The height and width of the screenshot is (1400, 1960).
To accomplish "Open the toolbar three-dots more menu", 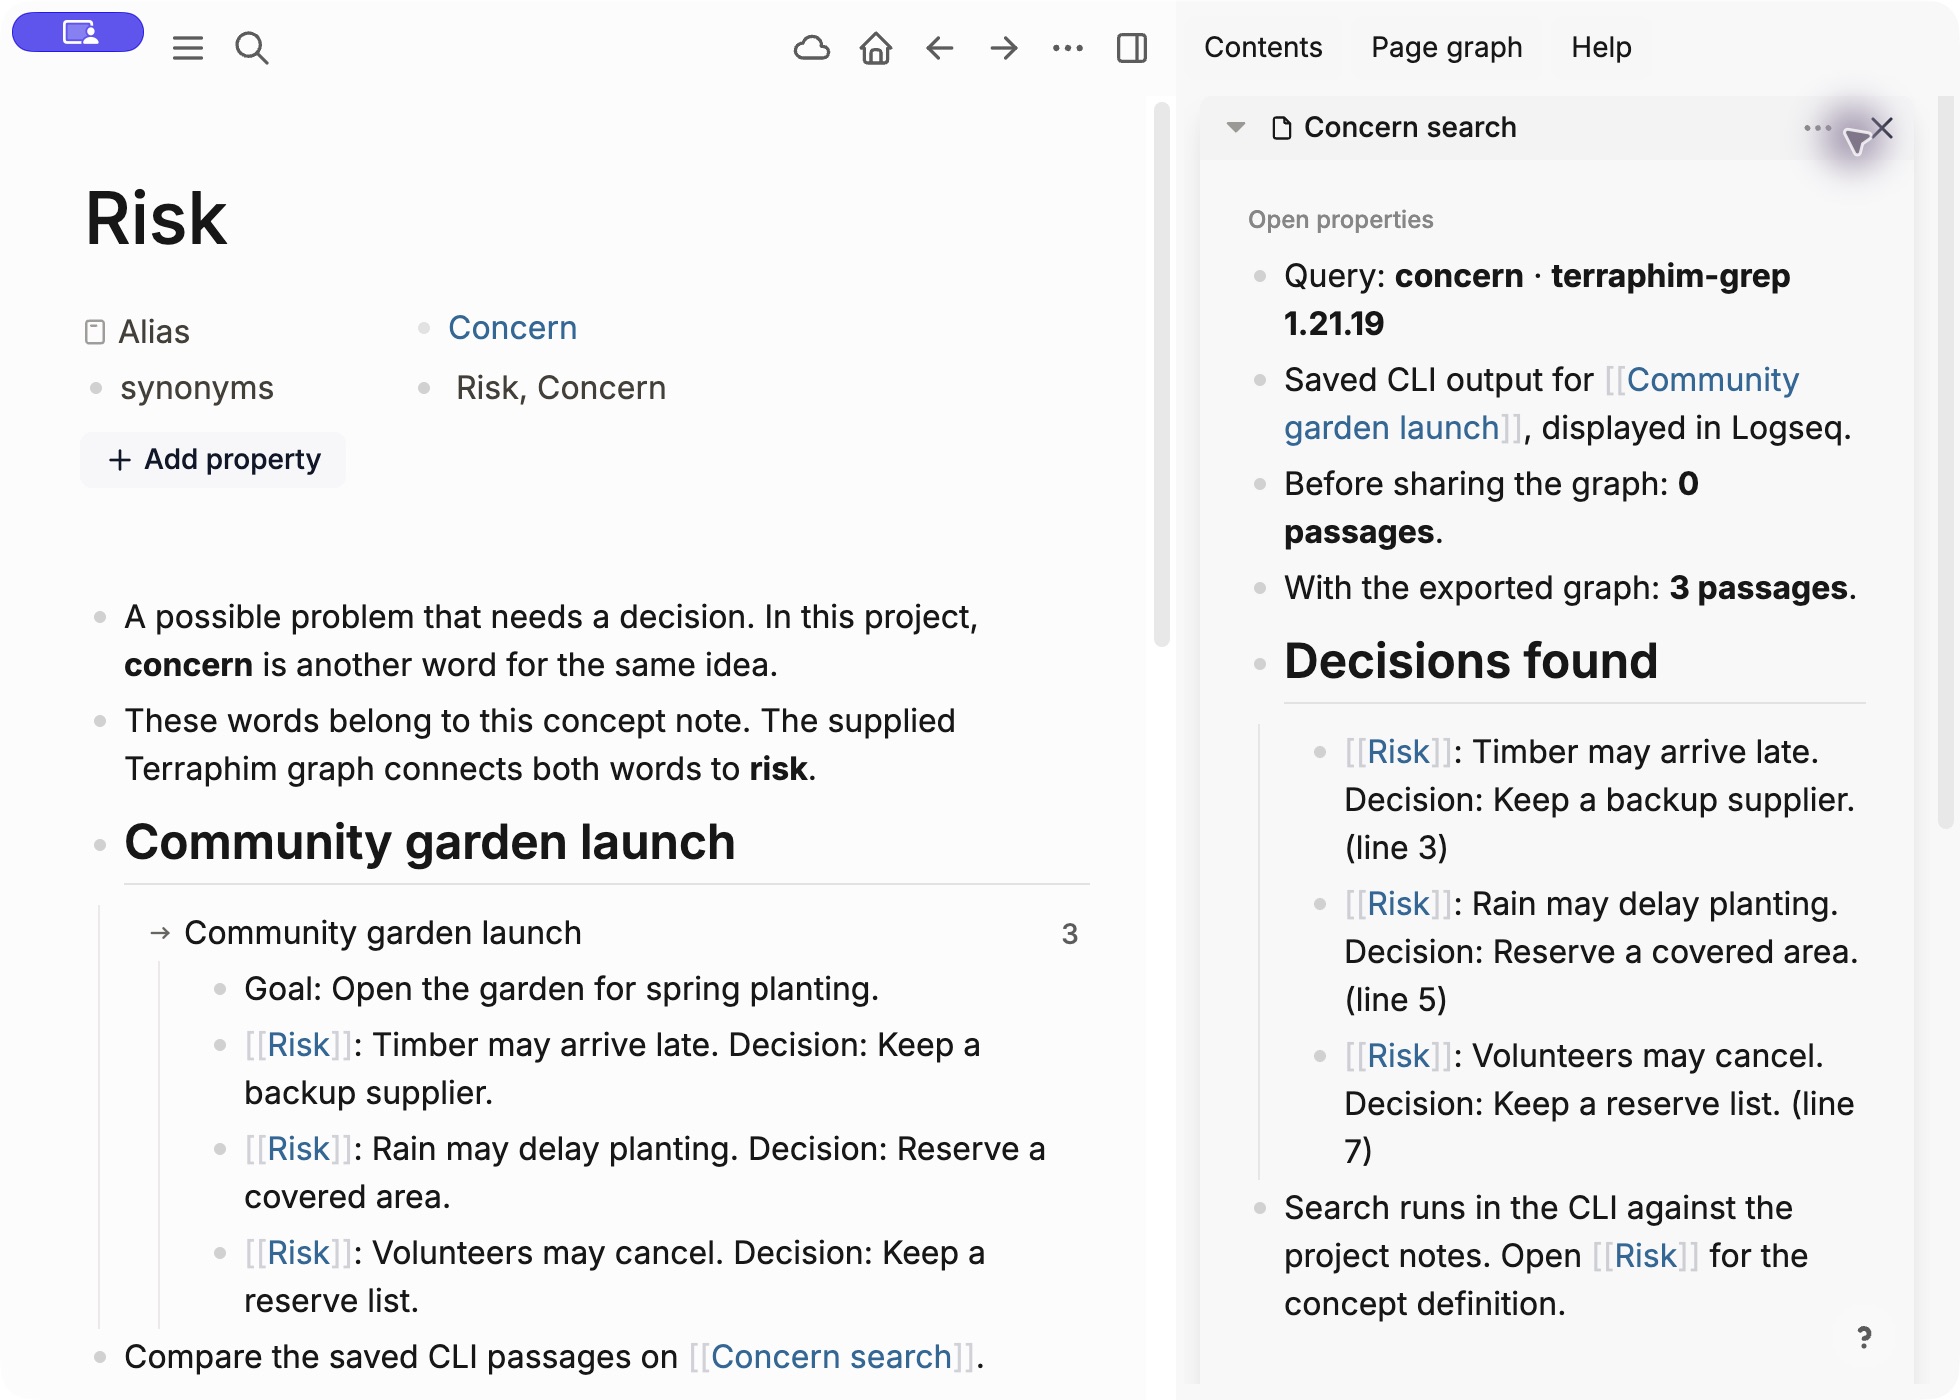I will tap(1068, 48).
